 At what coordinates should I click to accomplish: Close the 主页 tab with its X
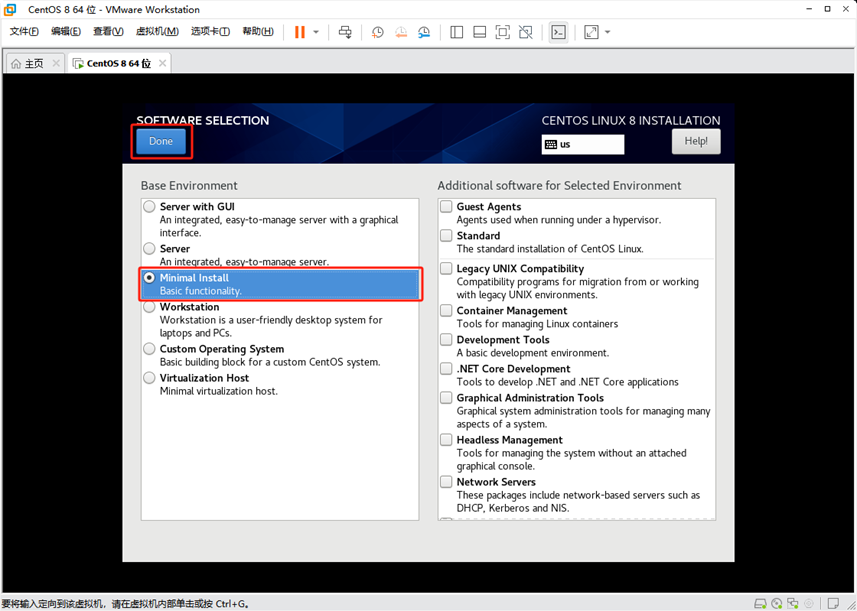56,63
